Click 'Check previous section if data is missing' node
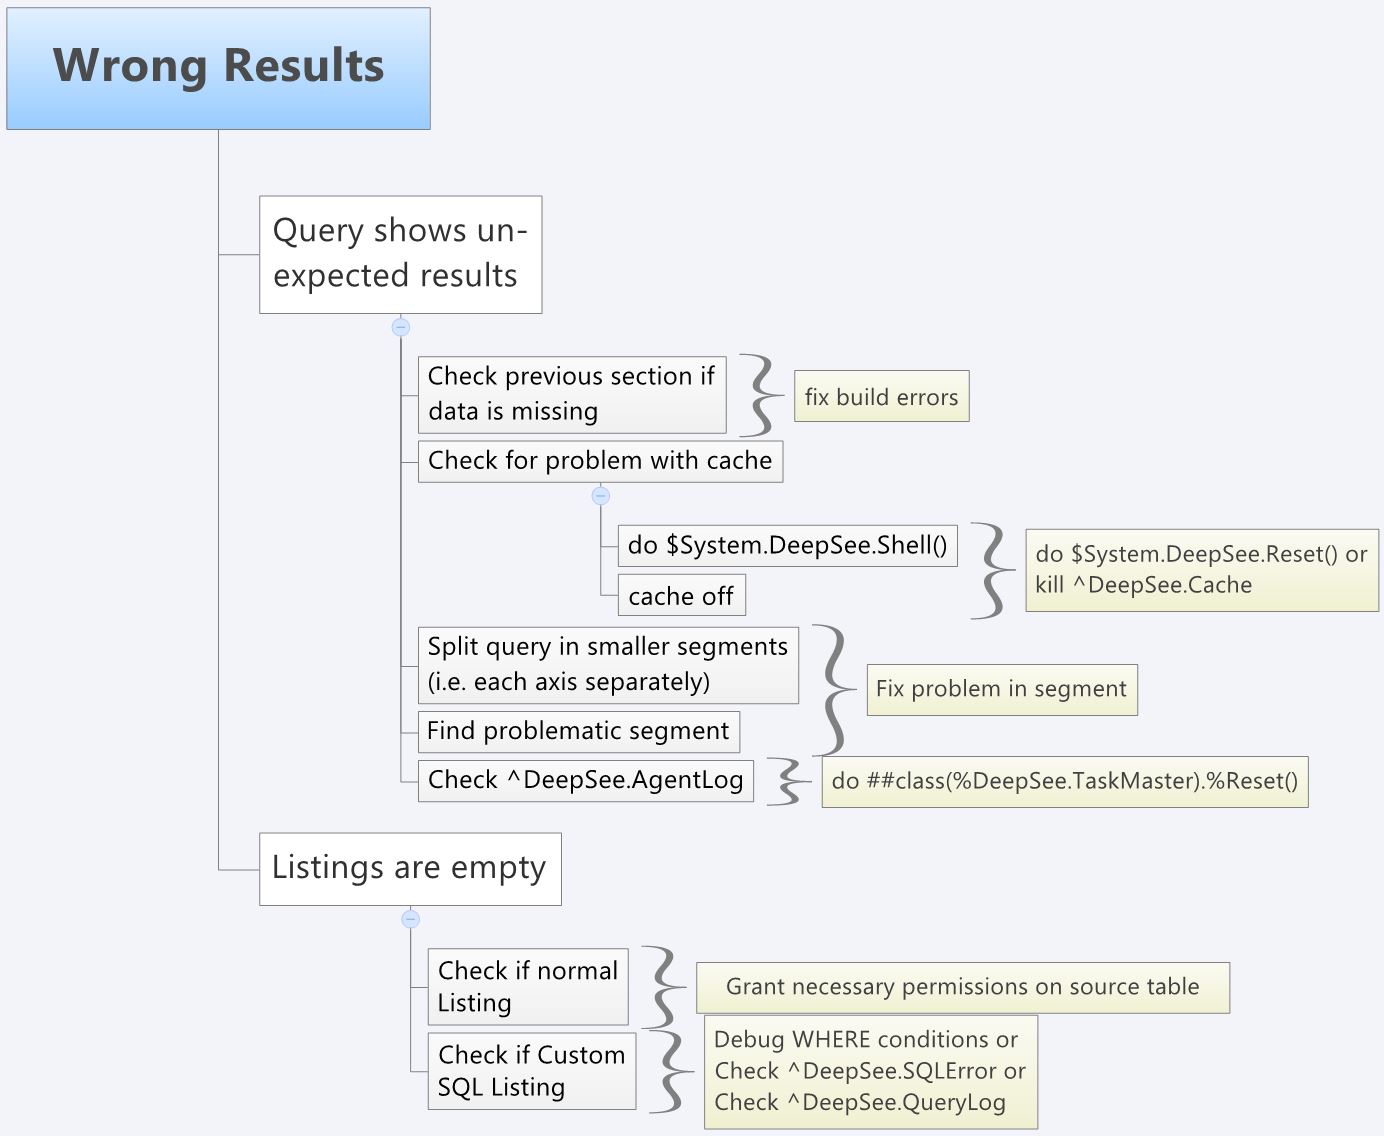Image resolution: width=1384 pixels, height=1136 pixels. (571, 394)
